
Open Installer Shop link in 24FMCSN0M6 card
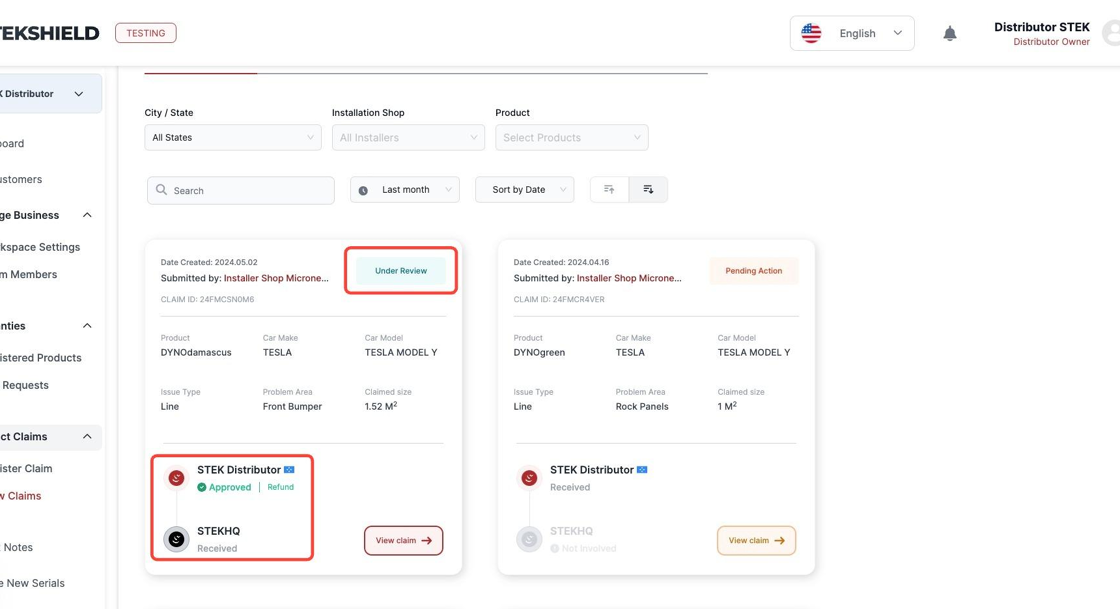coord(276,278)
